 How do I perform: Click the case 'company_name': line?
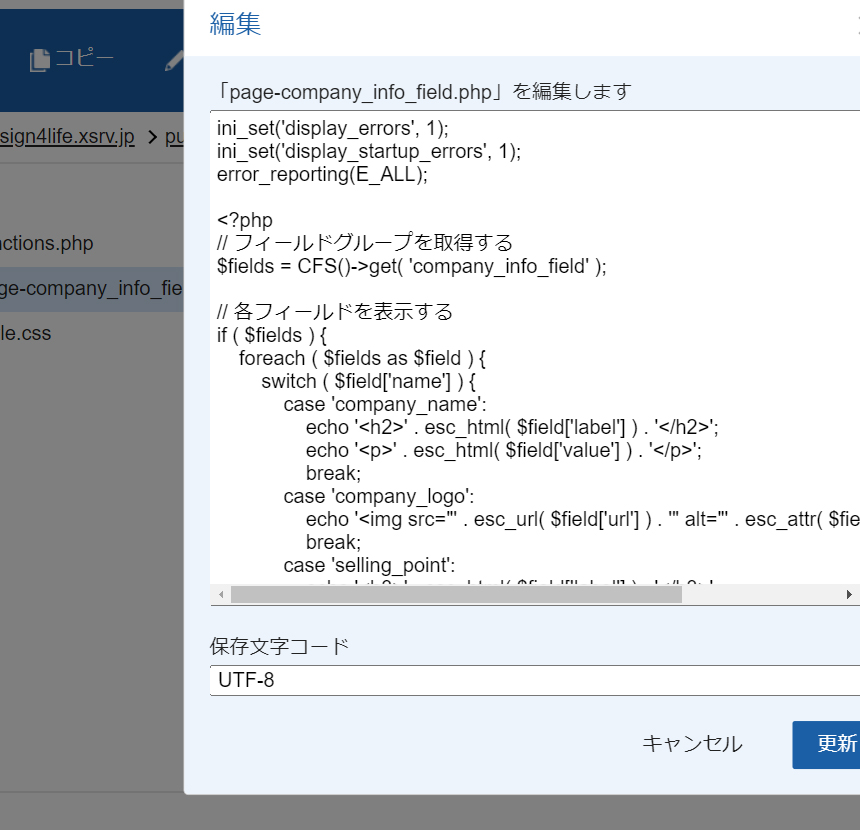tap(385, 404)
